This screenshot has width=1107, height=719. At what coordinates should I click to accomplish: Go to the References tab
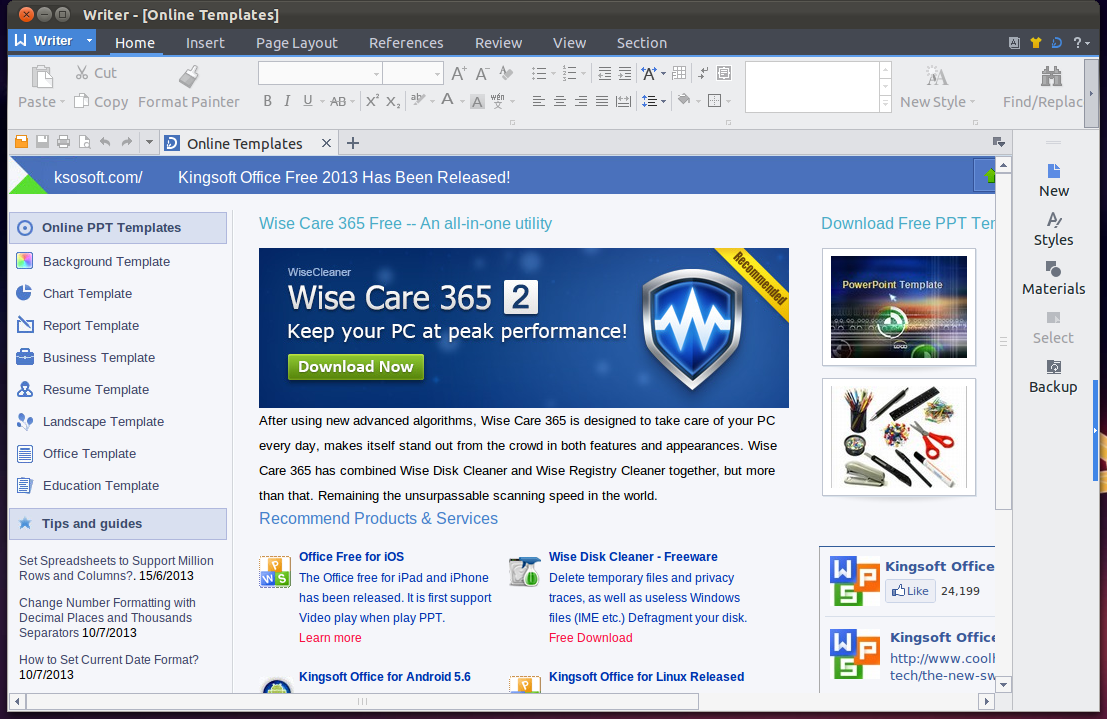406,43
